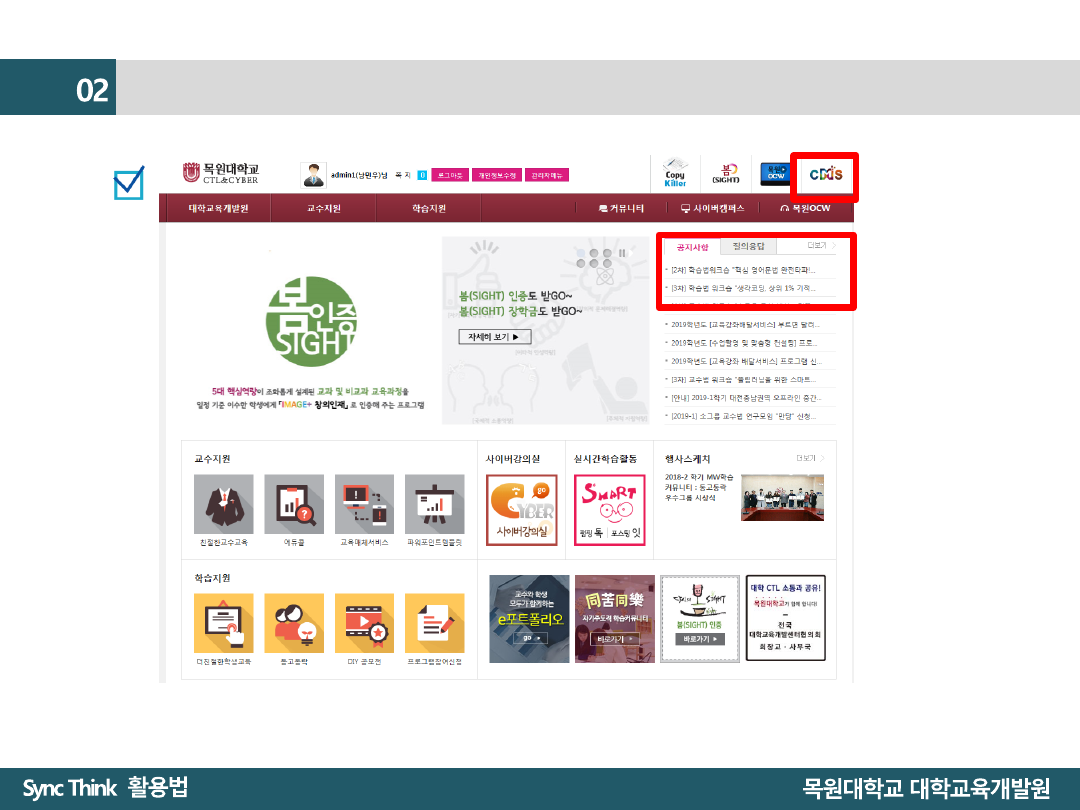
Task: Switch to the 질의응답 tab
Action: [747, 246]
